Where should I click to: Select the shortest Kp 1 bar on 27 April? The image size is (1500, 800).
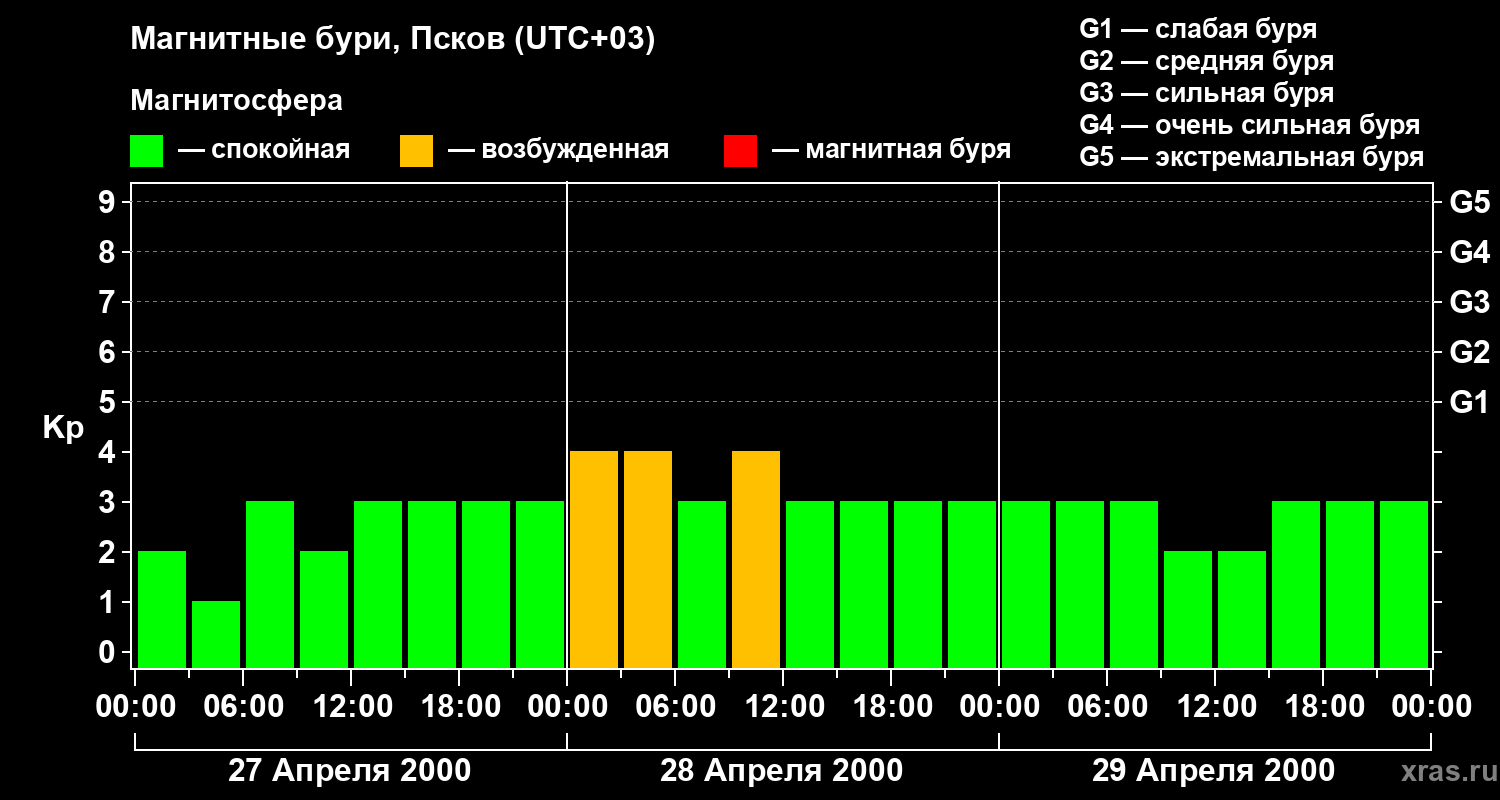click(x=216, y=634)
